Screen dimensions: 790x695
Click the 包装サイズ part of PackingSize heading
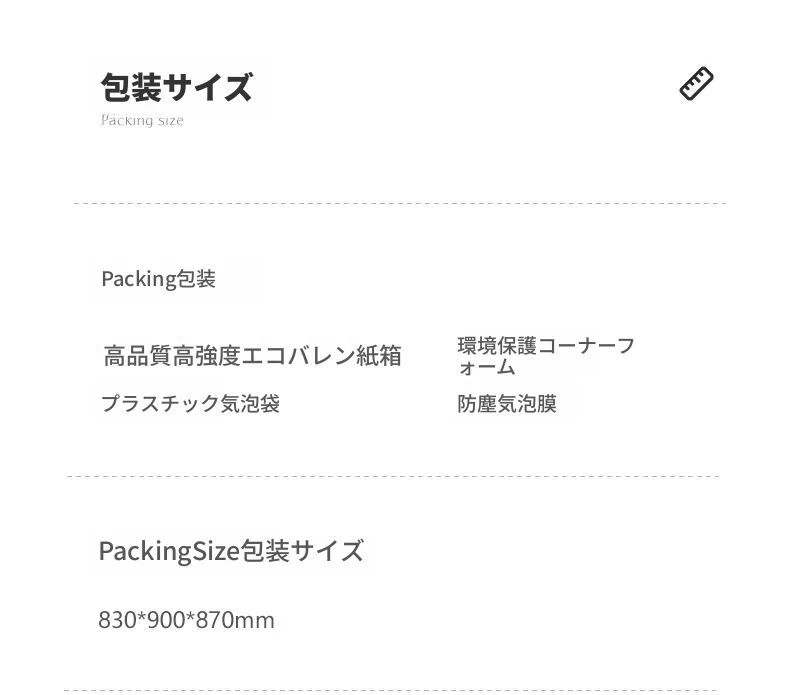tap(302, 550)
